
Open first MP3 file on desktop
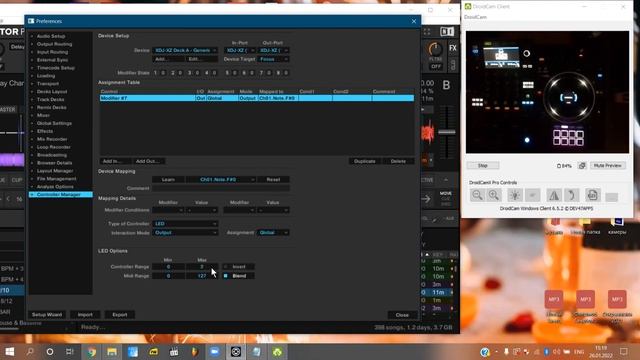553,299
